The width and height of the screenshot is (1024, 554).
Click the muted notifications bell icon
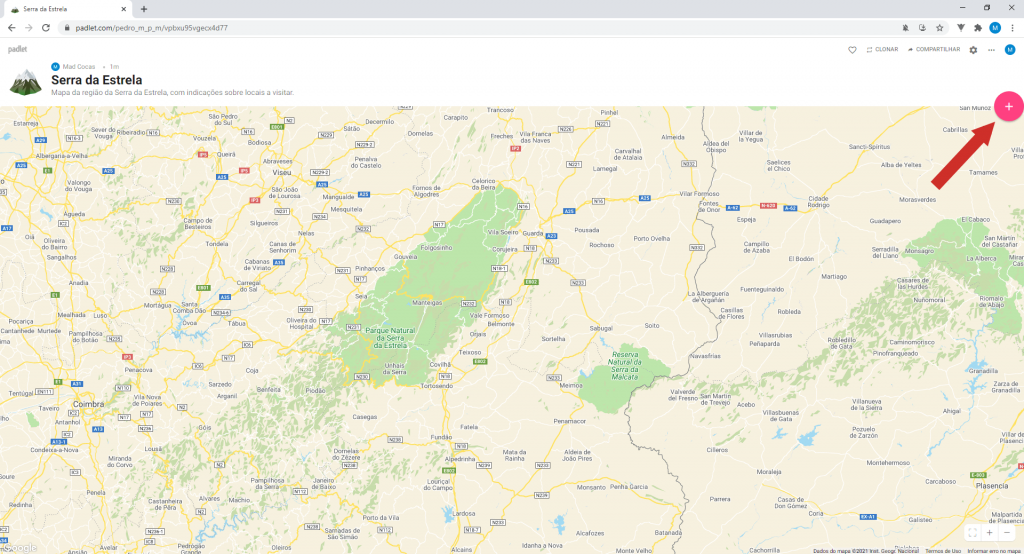click(905, 27)
